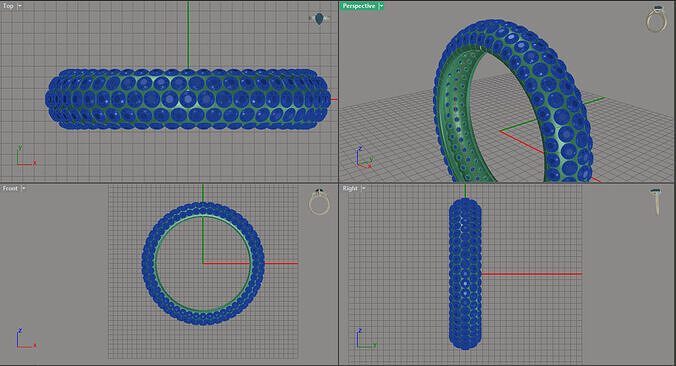676x366 pixels.
Task: Click the ring thumbnail in Perspective viewport corner
Action: click(x=656, y=19)
